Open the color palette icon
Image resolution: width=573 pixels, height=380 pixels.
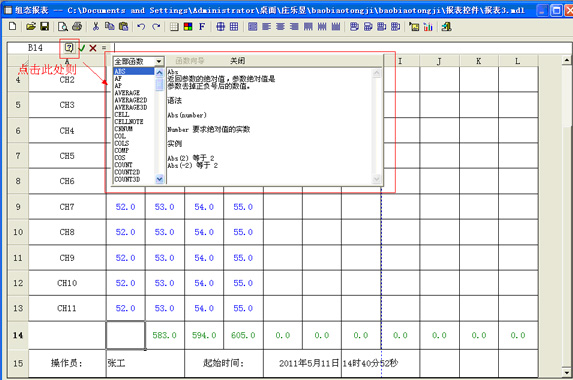click(x=188, y=26)
